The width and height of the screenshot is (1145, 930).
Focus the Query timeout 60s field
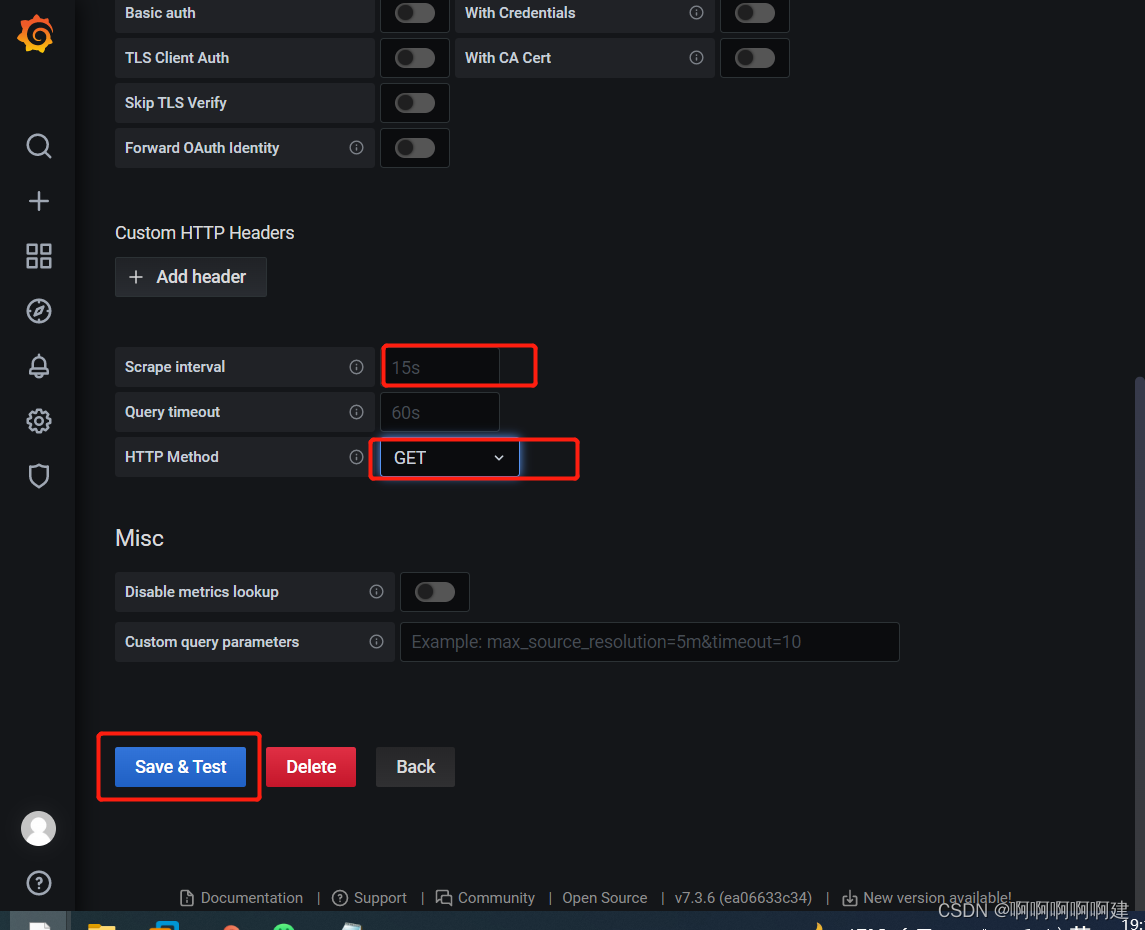pyautogui.click(x=440, y=412)
